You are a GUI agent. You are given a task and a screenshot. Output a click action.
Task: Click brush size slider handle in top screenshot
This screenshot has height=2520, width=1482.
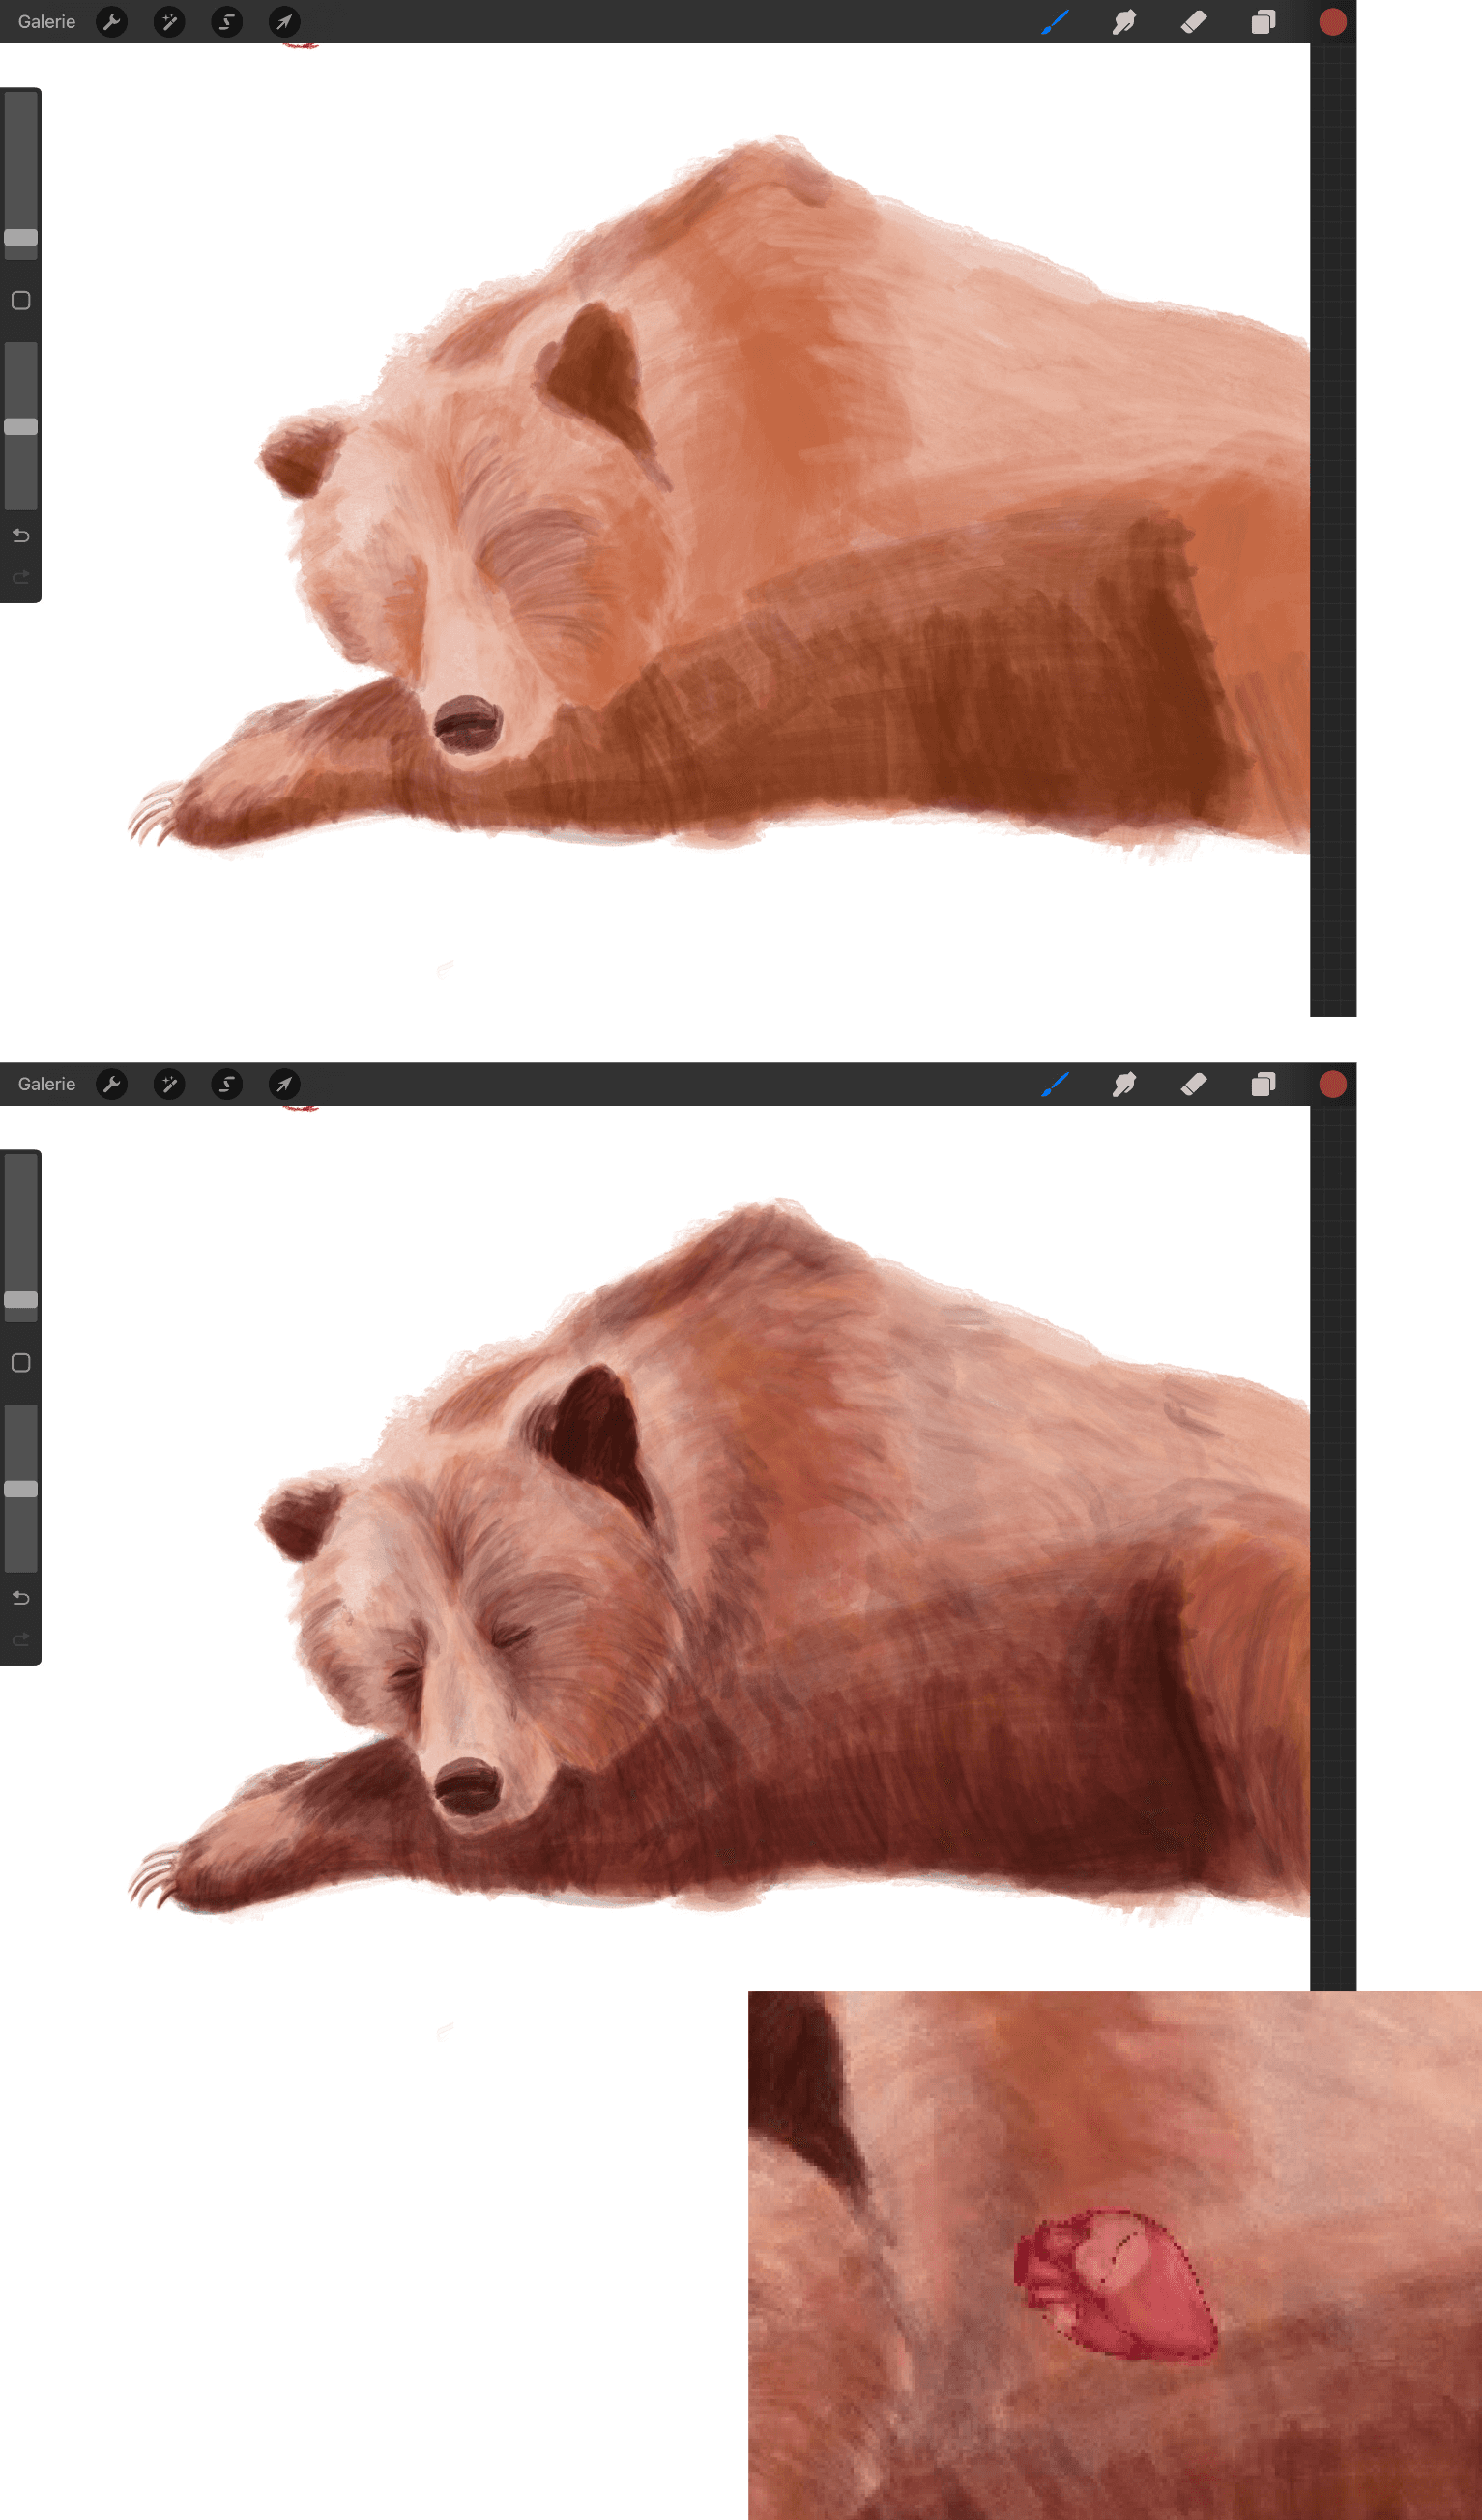click(x=21, y=238)
